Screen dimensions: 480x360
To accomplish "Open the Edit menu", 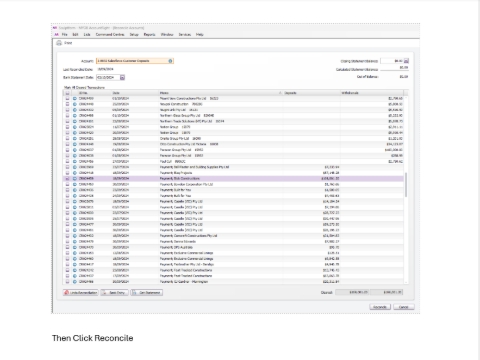I will pos(75,34).
